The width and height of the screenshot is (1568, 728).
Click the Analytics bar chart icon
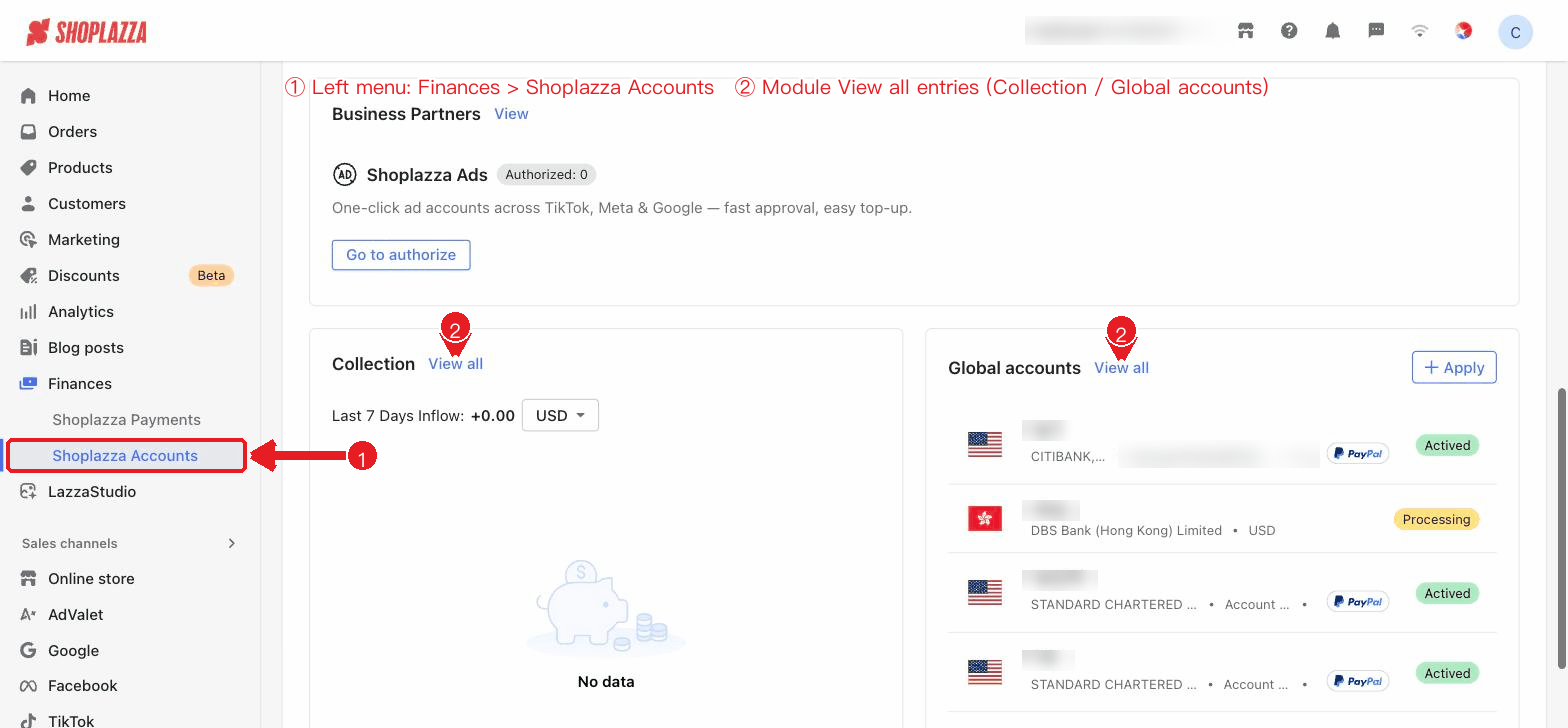click(x=28, y=312)
